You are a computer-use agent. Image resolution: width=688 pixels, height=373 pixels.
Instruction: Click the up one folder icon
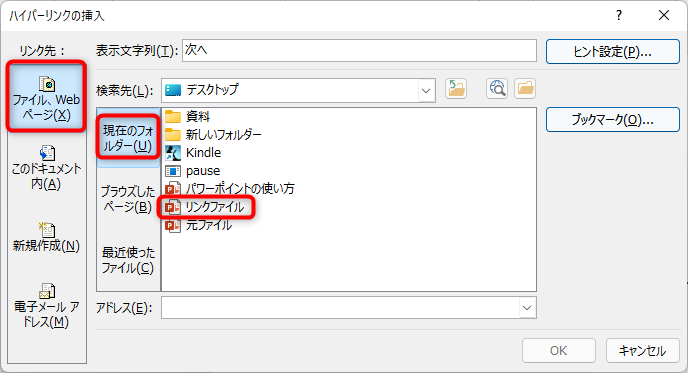pyautogui.click(x=456, y=89)
